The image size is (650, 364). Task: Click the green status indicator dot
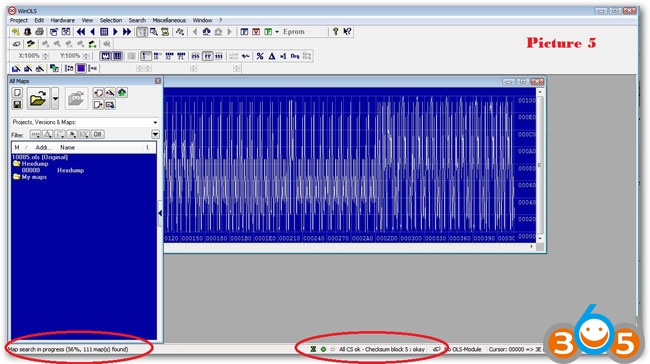[x=323, y=349]
